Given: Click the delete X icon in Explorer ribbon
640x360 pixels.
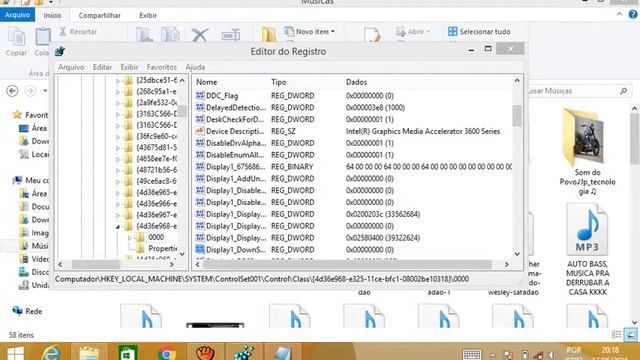Looking at the screenshot, I should [x=200, y=35].
